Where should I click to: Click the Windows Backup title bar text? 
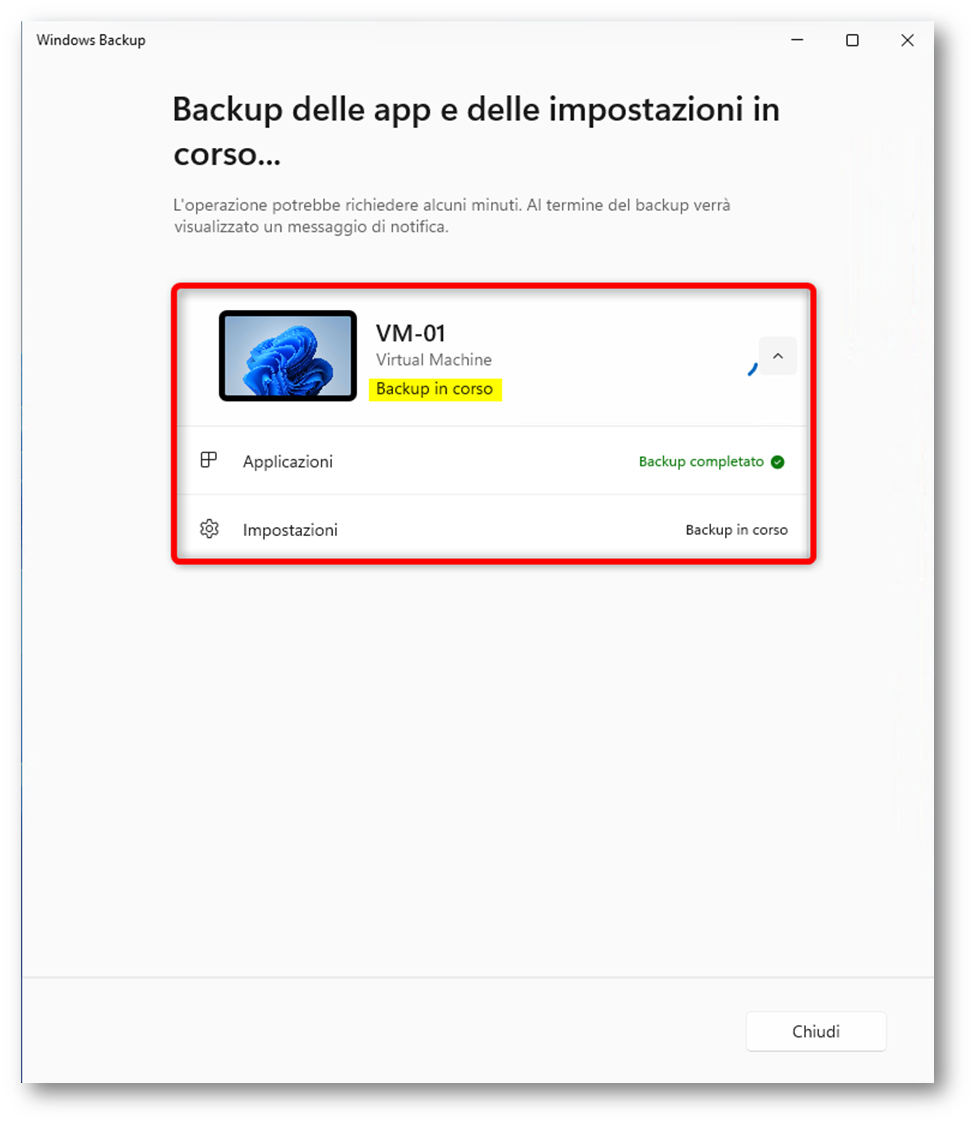tap(91, 40)
